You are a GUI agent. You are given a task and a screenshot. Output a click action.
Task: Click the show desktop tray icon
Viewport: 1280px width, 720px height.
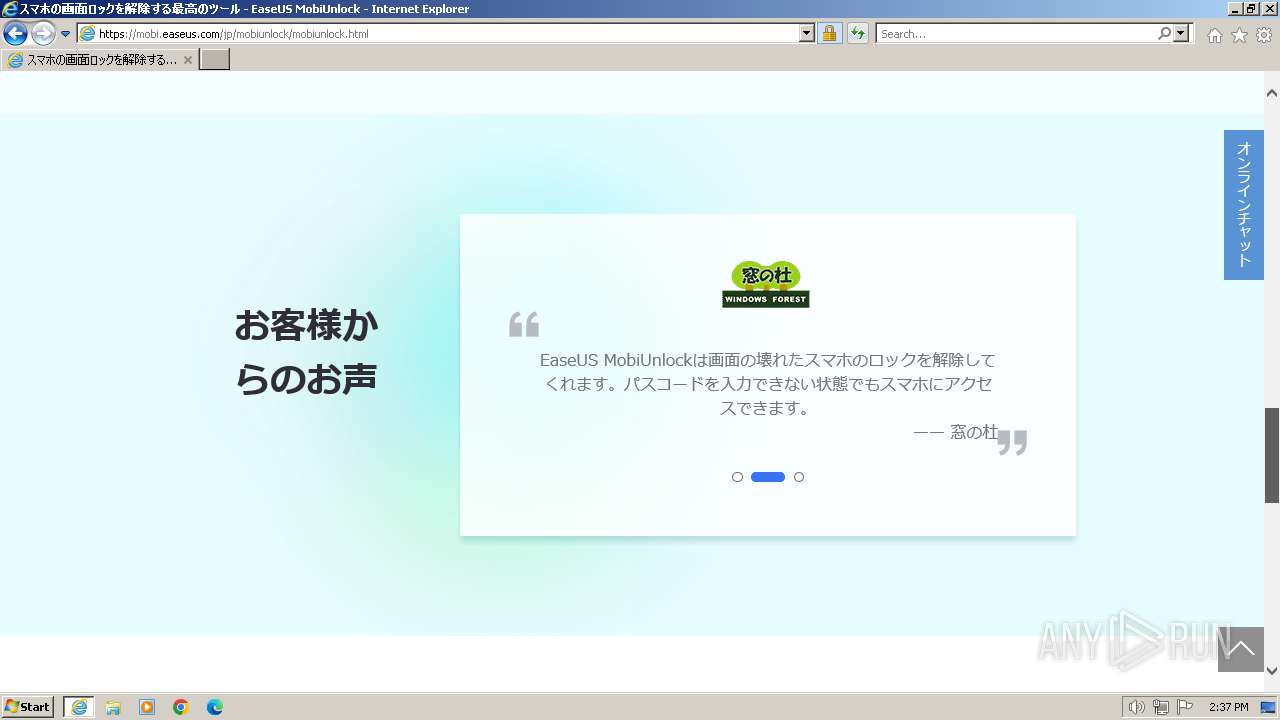click(x=1268, y=707)
